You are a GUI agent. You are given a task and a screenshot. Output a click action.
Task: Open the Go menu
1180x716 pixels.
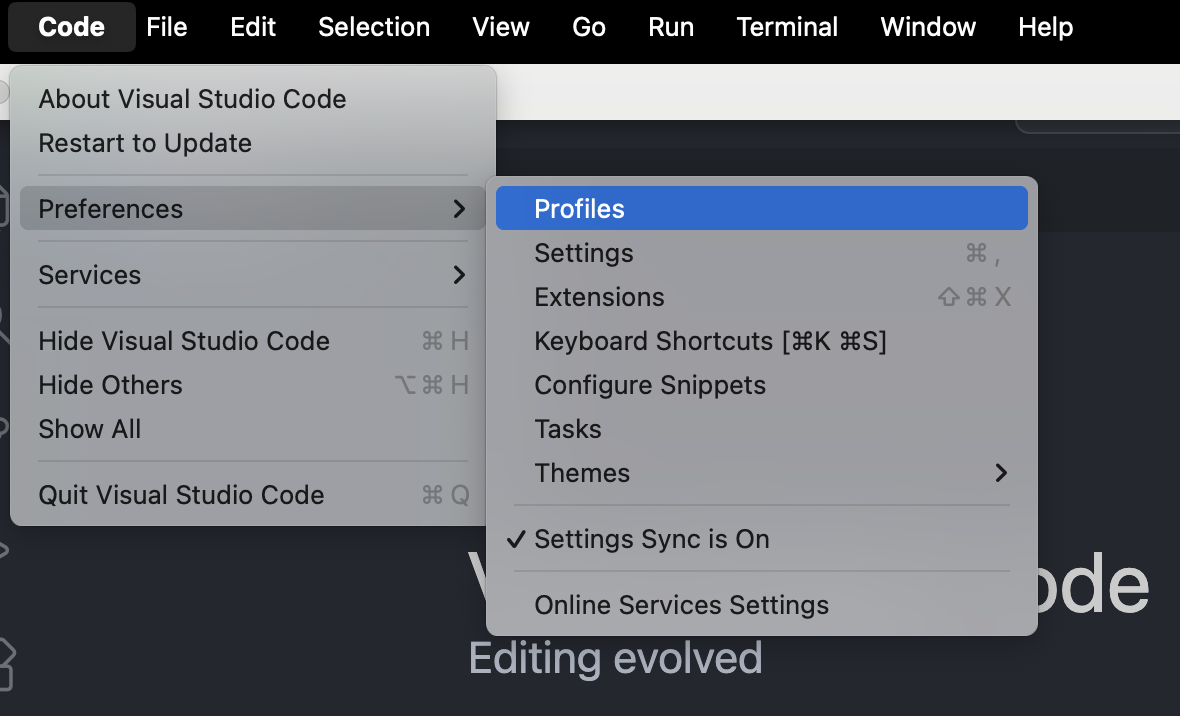(588, 27)
